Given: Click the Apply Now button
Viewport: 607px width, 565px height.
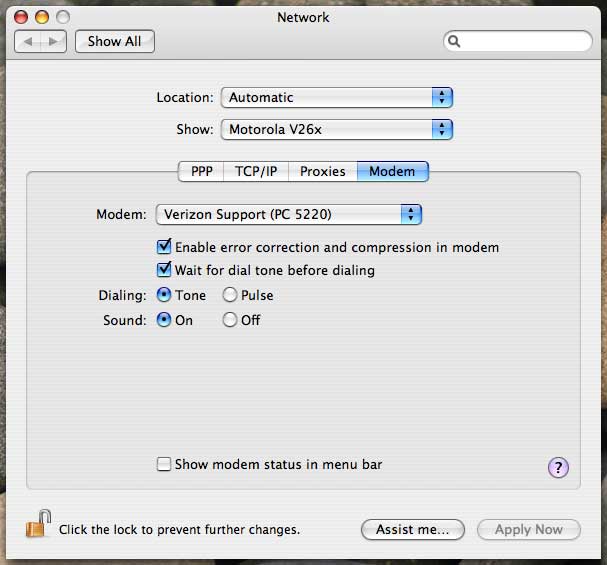Looking at the screenshot, I should click(529, 529).
